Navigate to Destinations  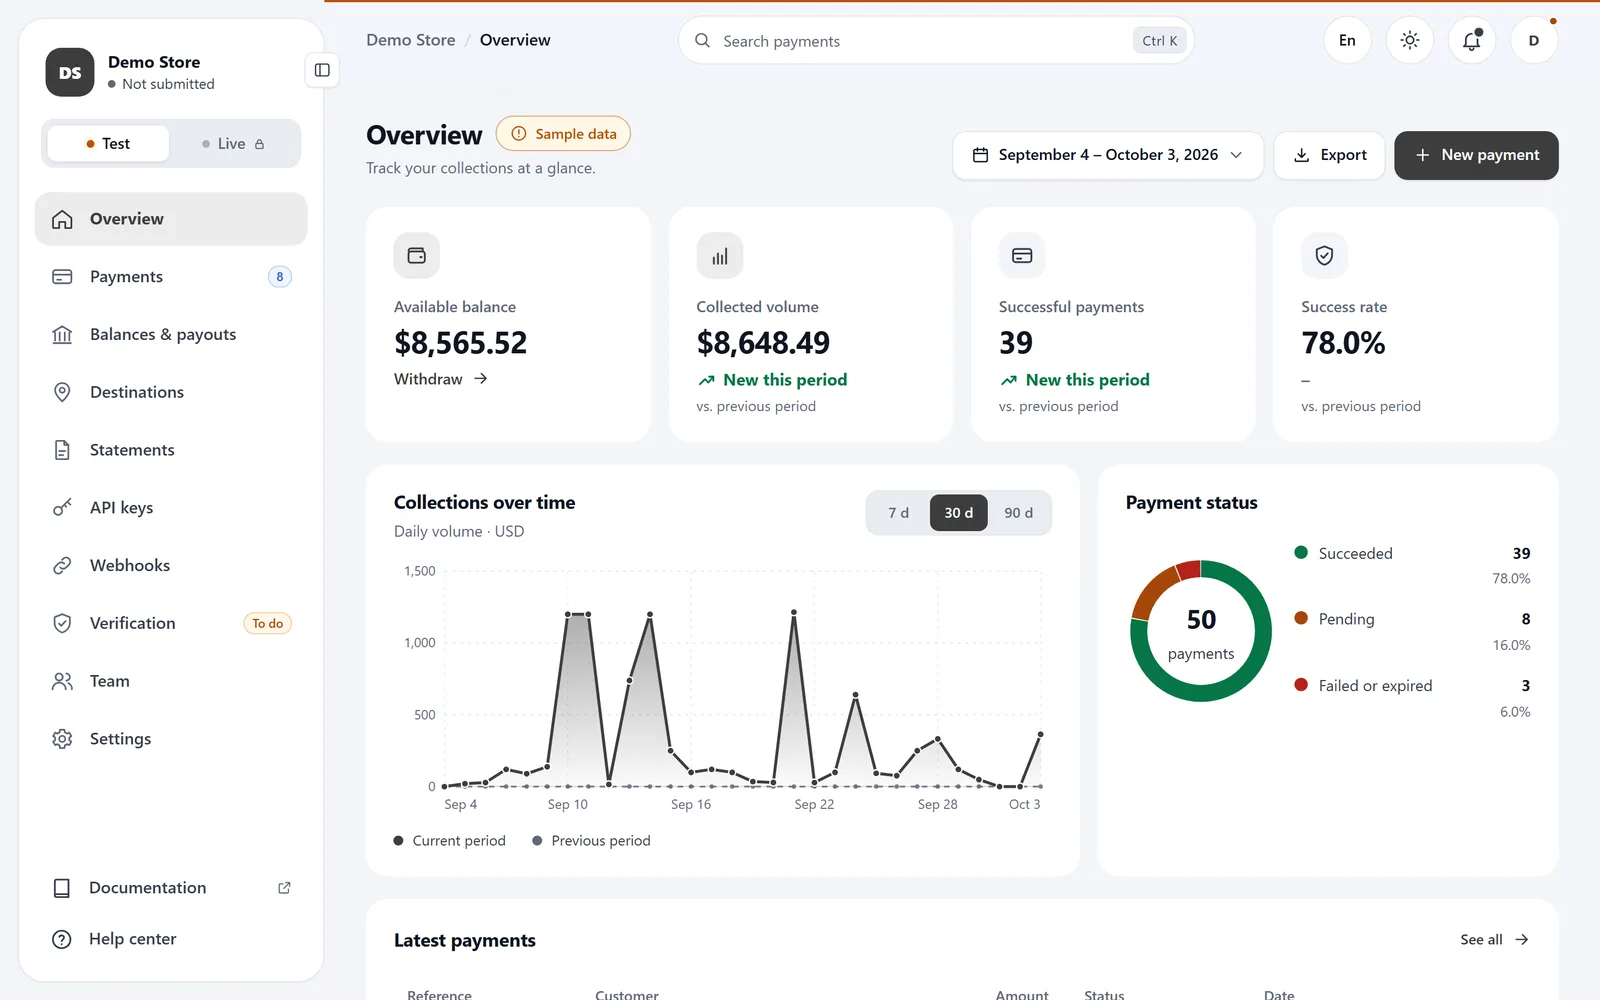pos(171,392)
